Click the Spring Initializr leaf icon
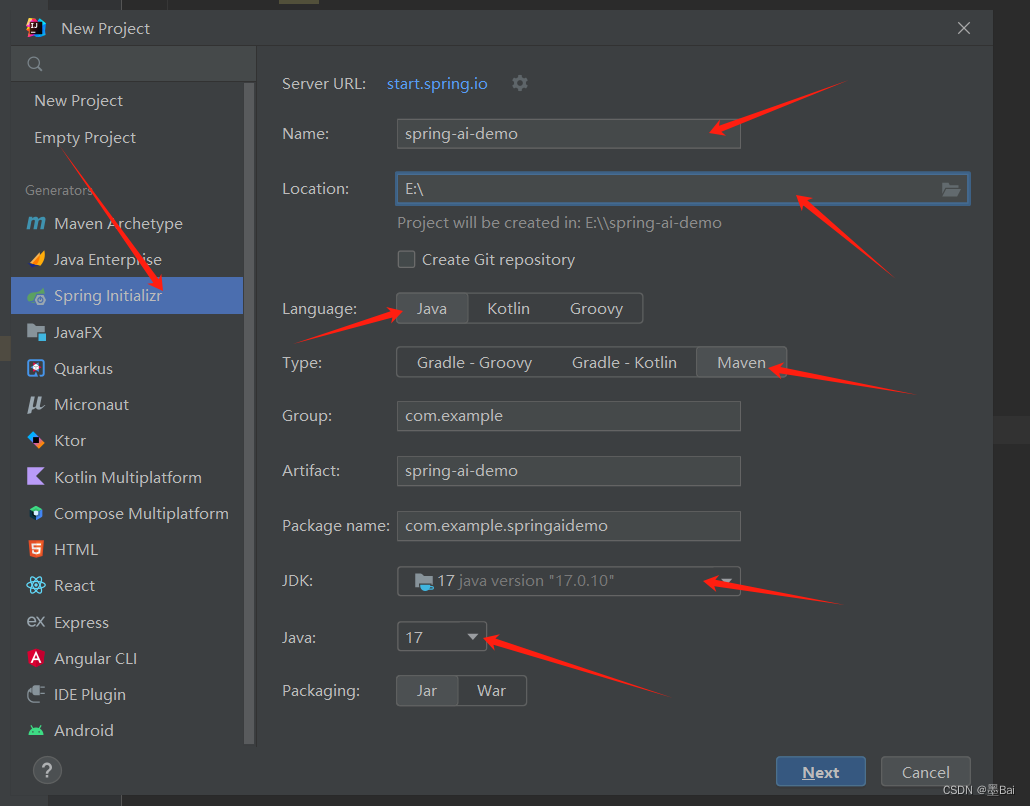 coord(36,296)
